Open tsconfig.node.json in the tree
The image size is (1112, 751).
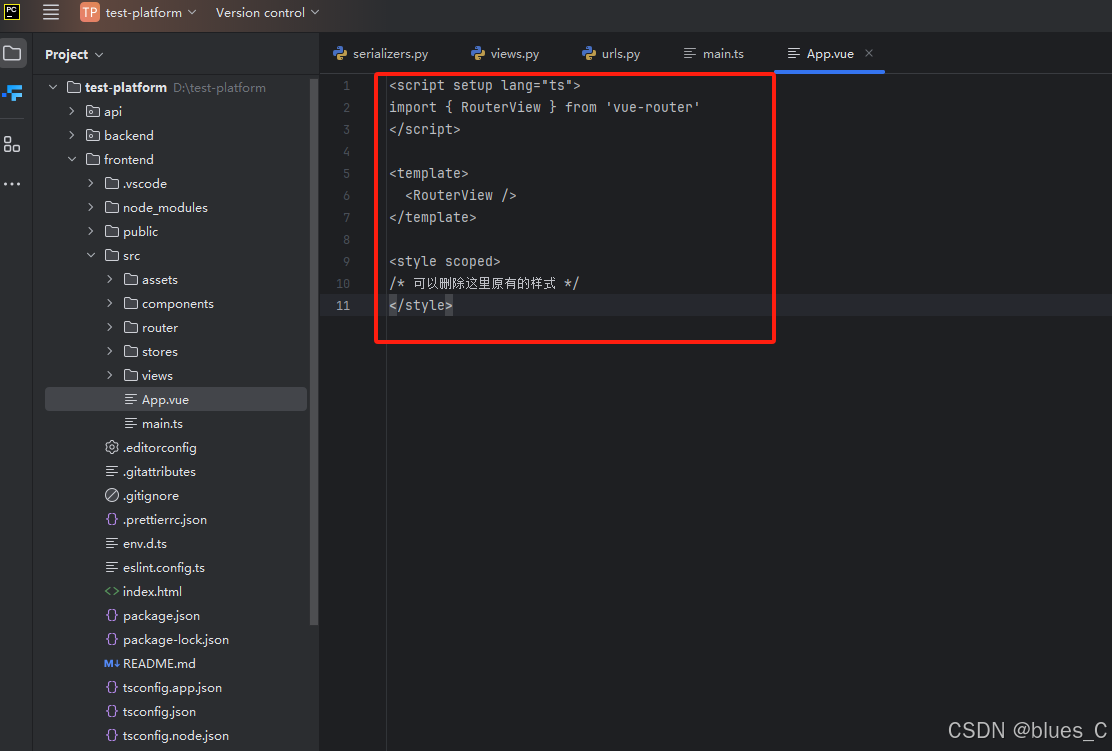(176, 735)
